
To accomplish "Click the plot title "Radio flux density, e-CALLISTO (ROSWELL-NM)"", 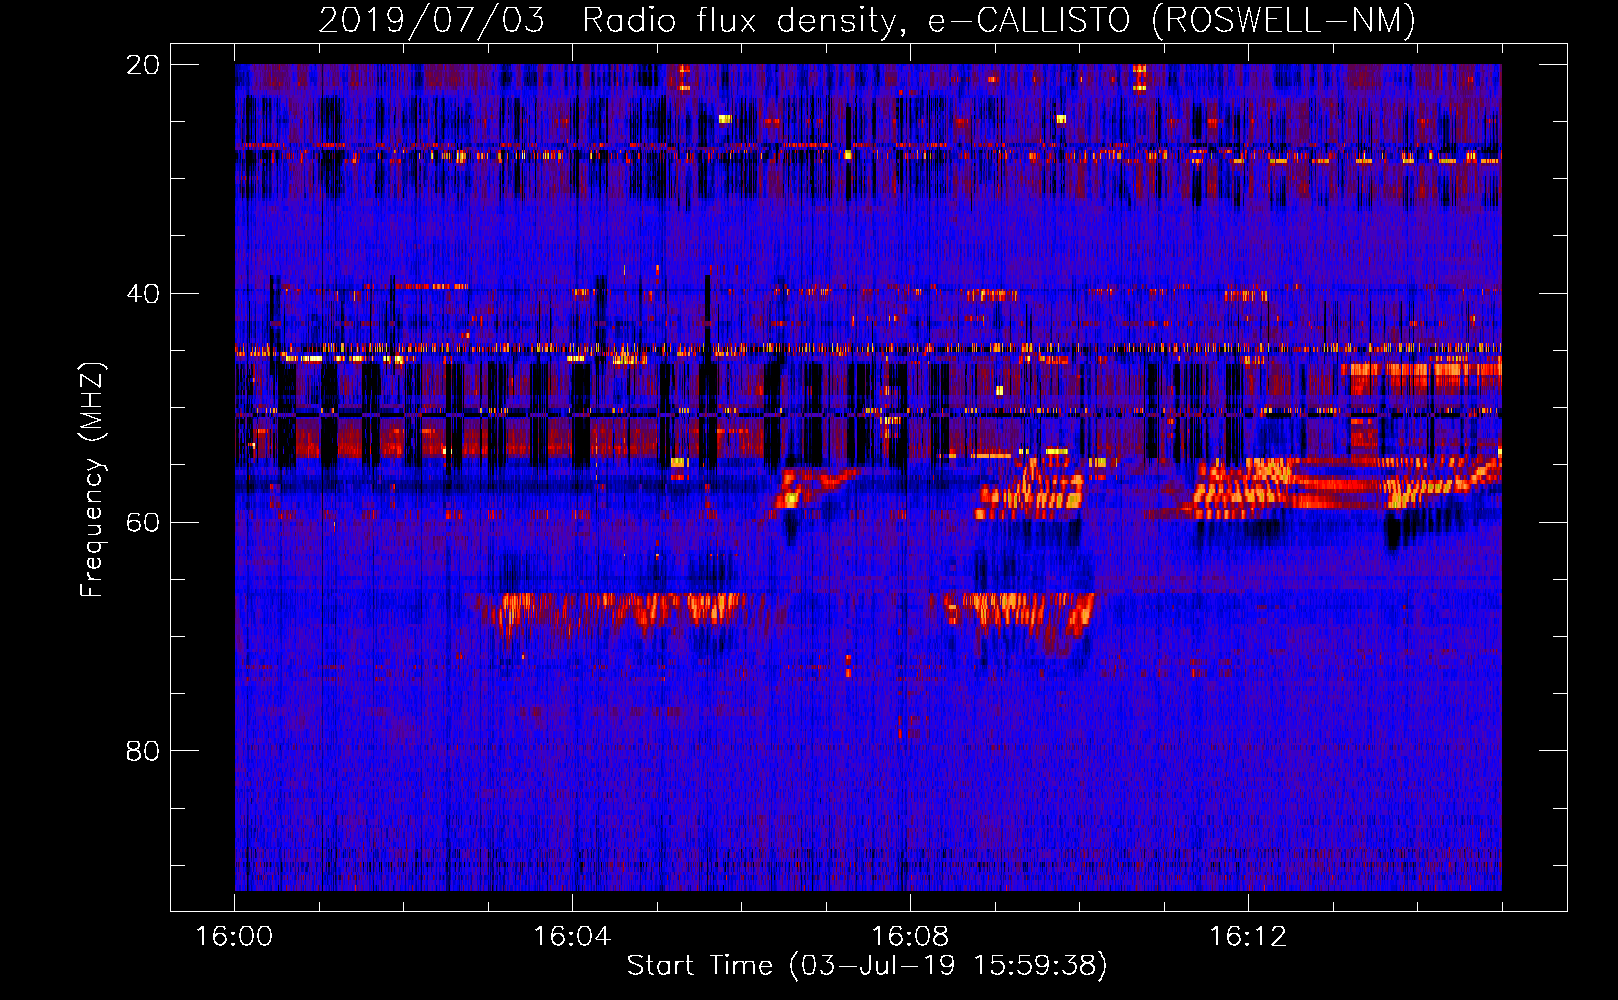I will point(999,20).
